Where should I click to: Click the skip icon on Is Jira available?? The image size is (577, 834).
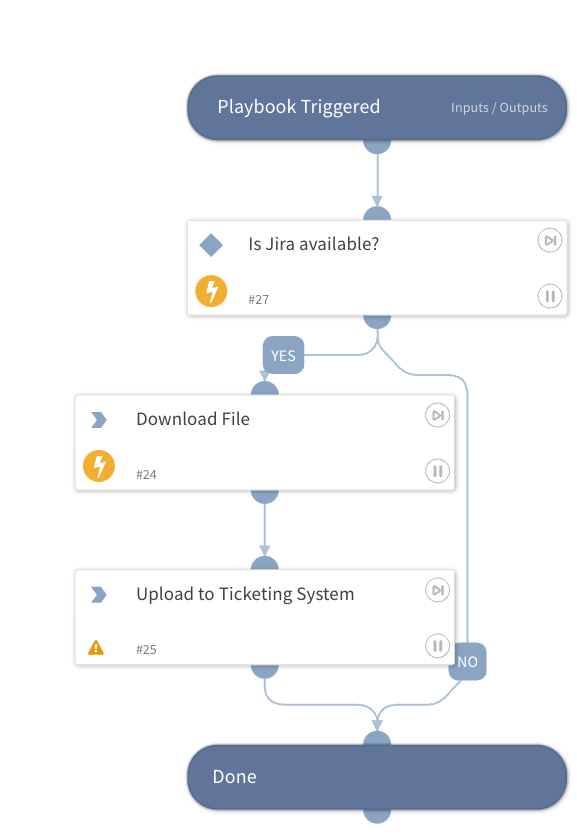pos(550,240)
